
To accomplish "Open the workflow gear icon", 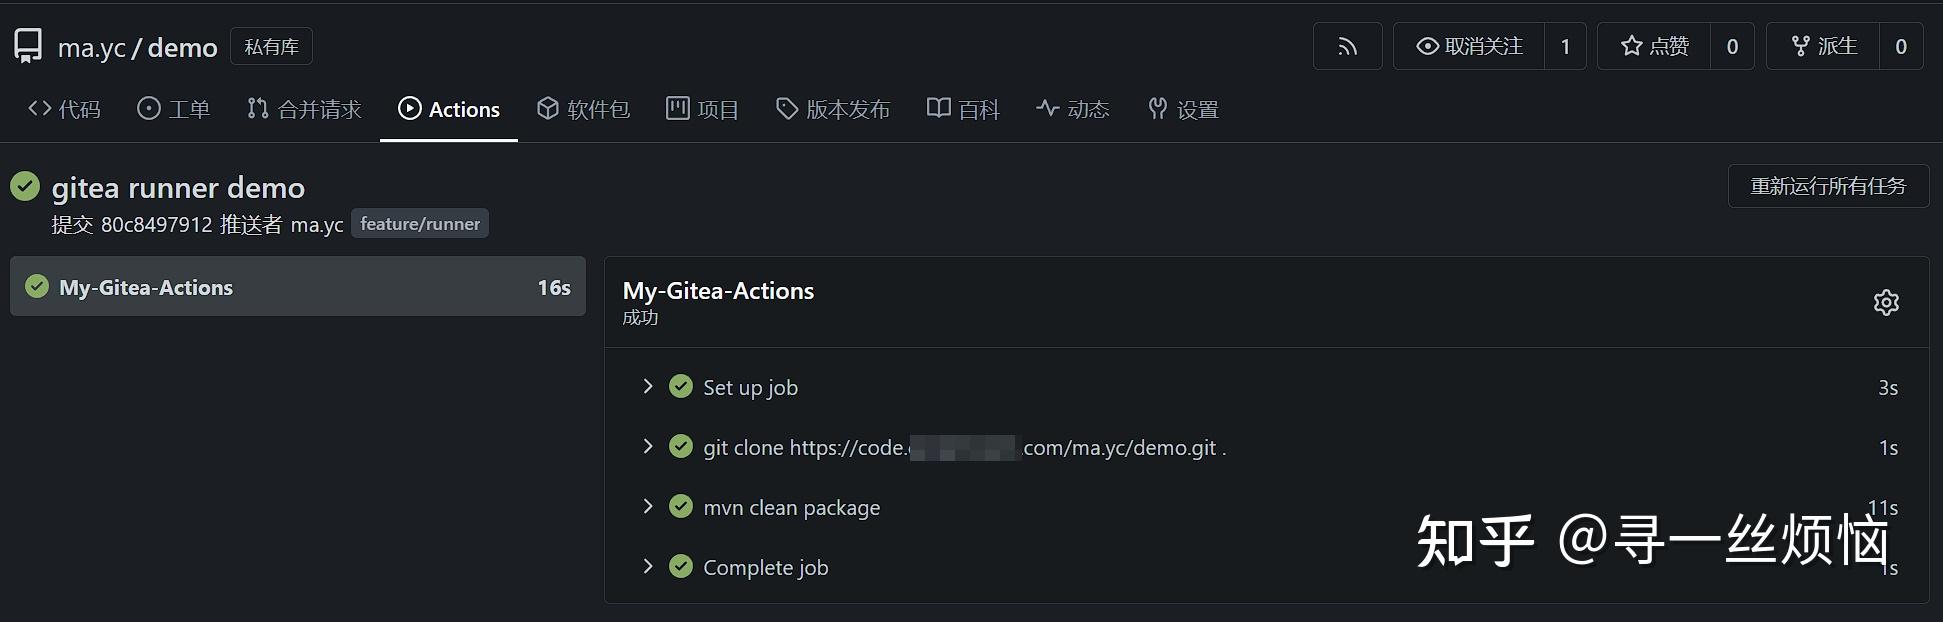I will (1886, 302).
